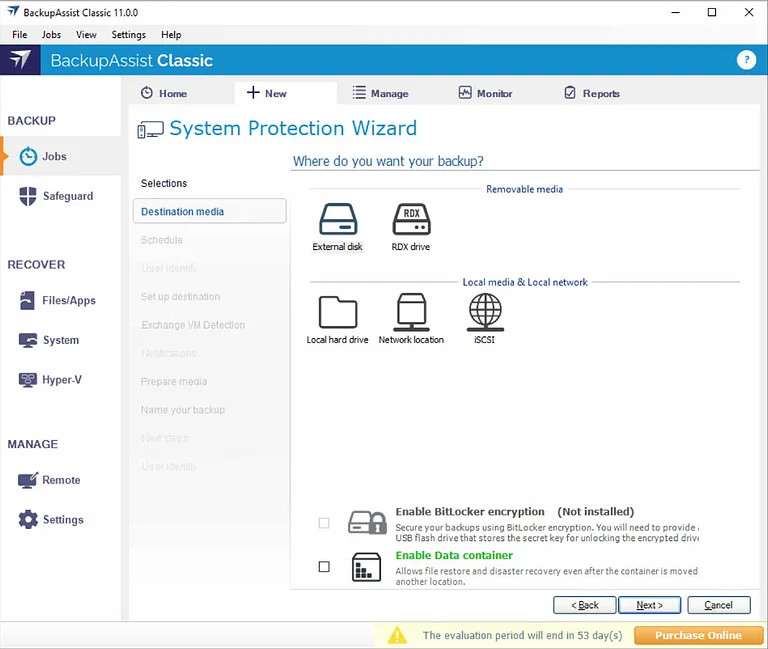
Task: Cancel the wizard
Action: [719, 605]
